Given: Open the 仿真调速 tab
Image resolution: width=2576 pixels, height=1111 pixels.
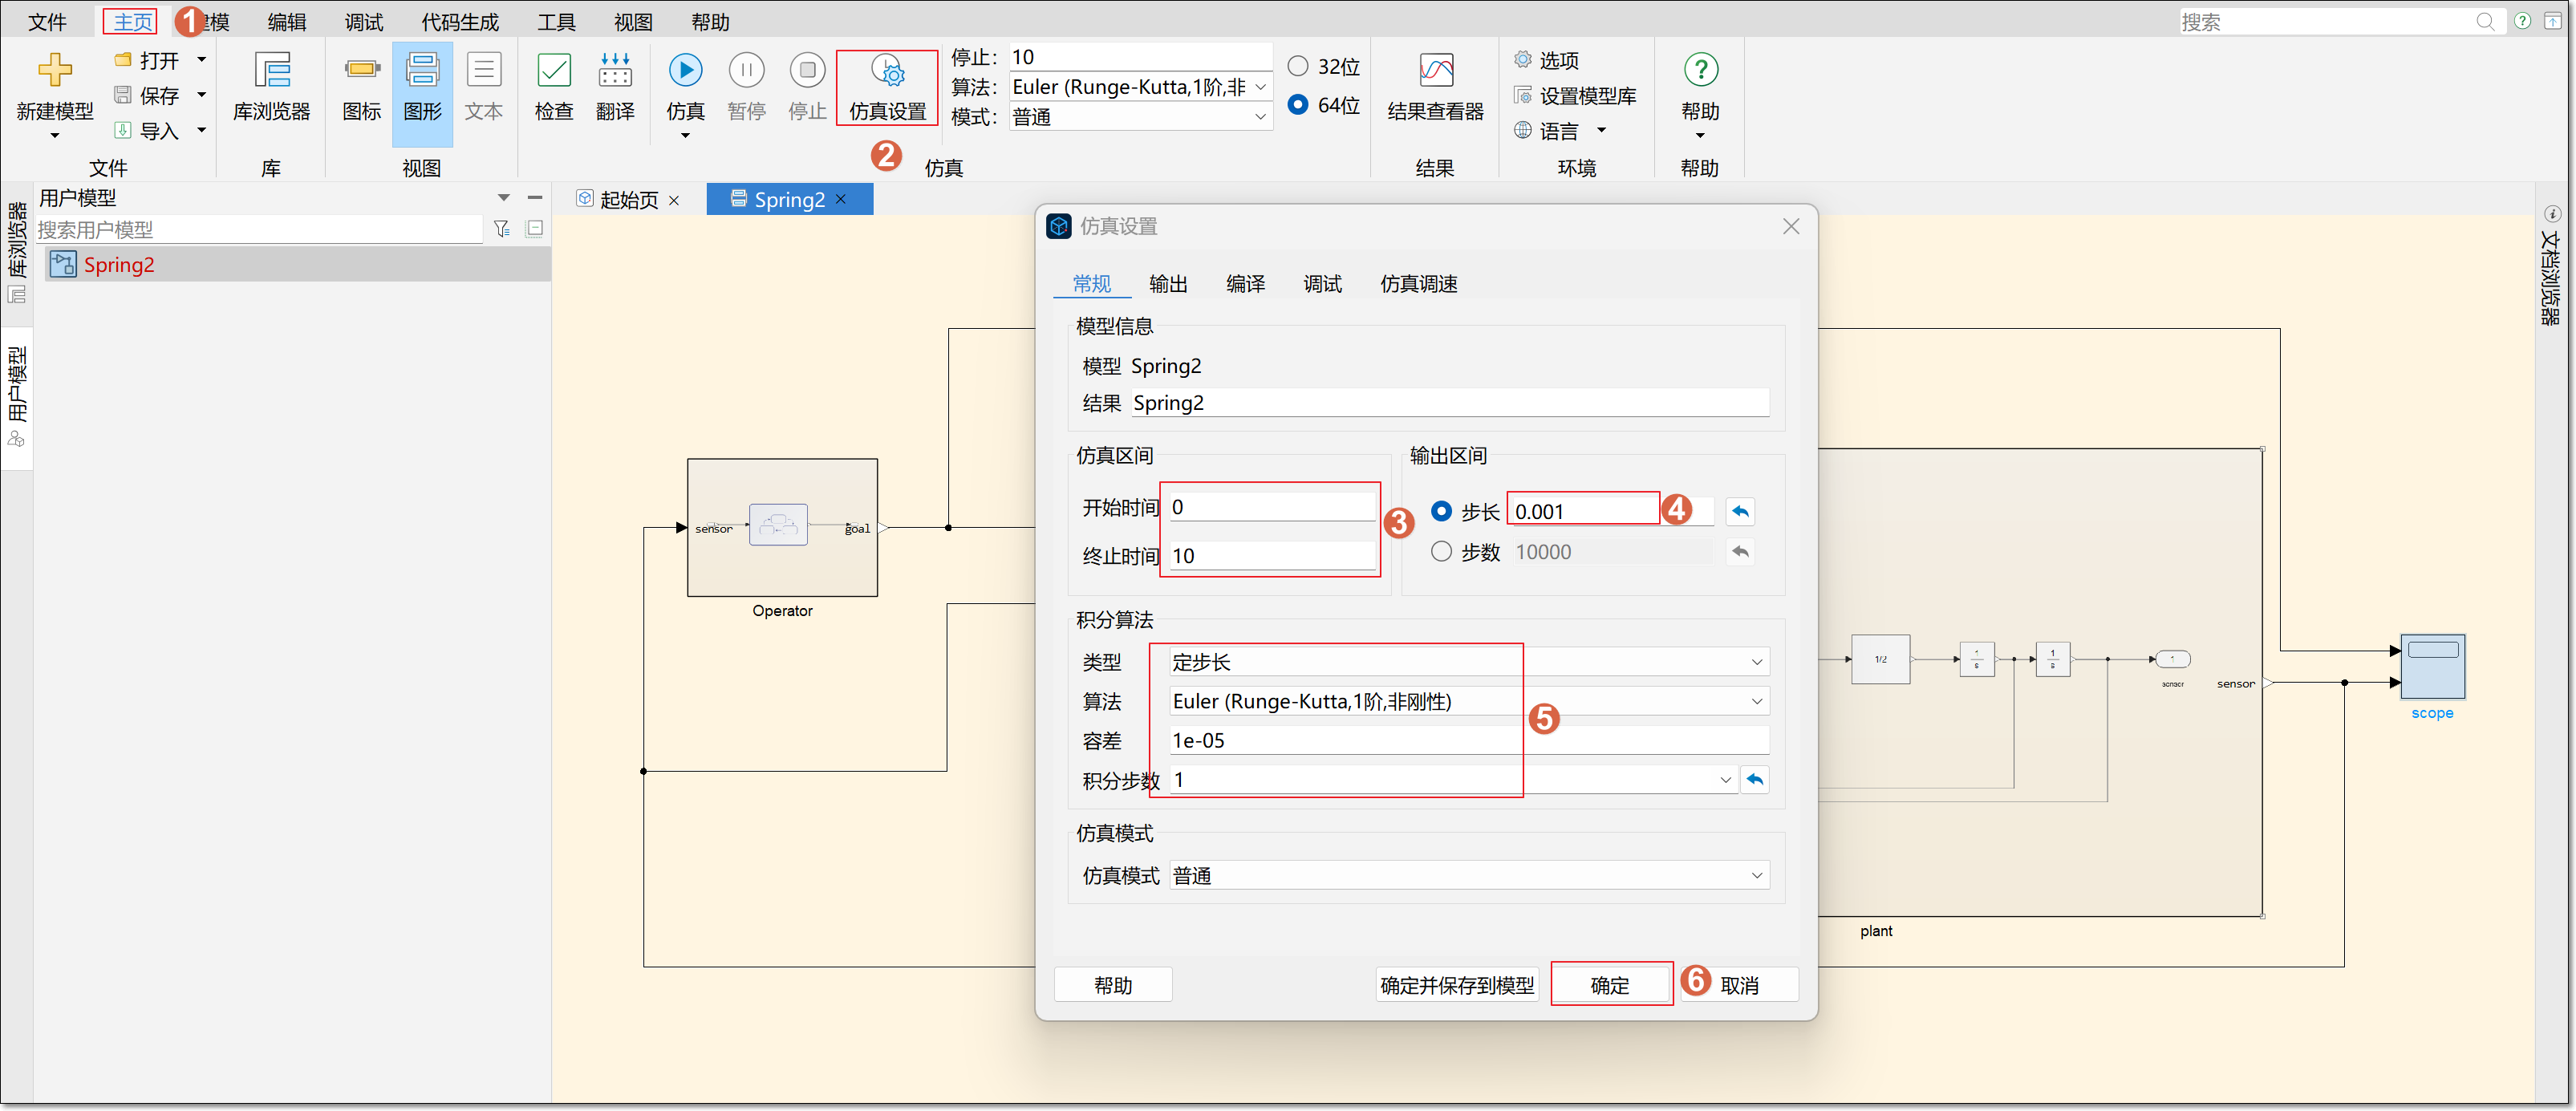Looking at the screenshot, I should [1418, 284].
